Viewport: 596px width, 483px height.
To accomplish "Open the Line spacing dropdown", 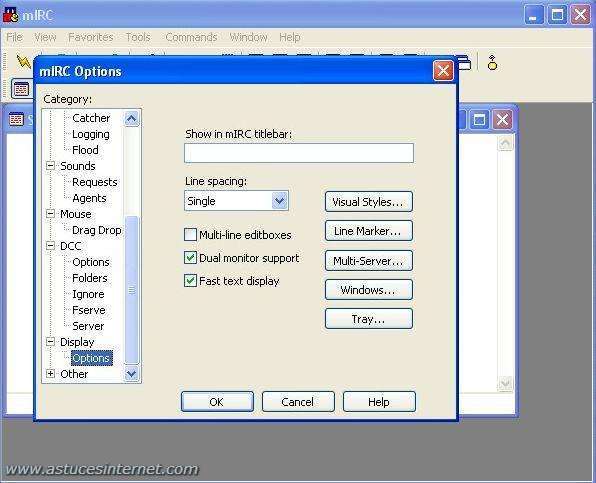I will [x=280, y=201].
